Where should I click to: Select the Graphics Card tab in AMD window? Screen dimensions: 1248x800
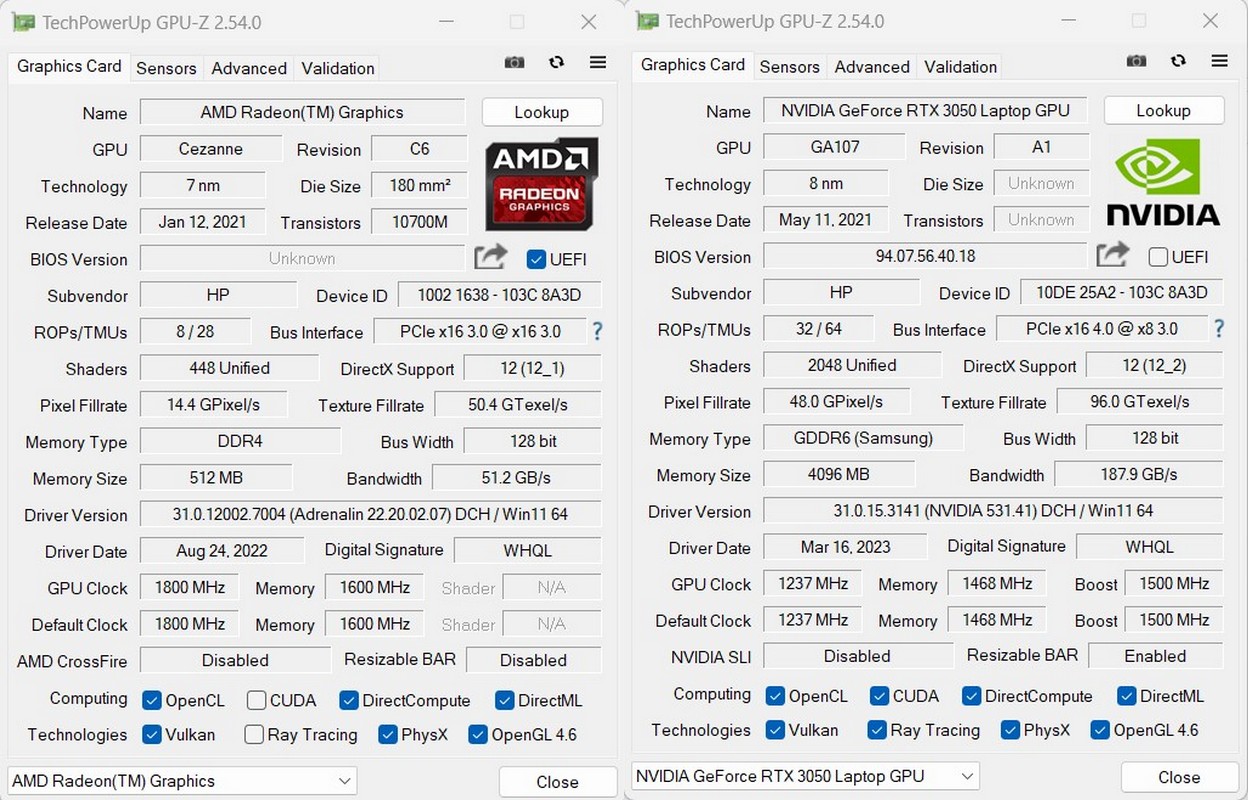point(69,66)
